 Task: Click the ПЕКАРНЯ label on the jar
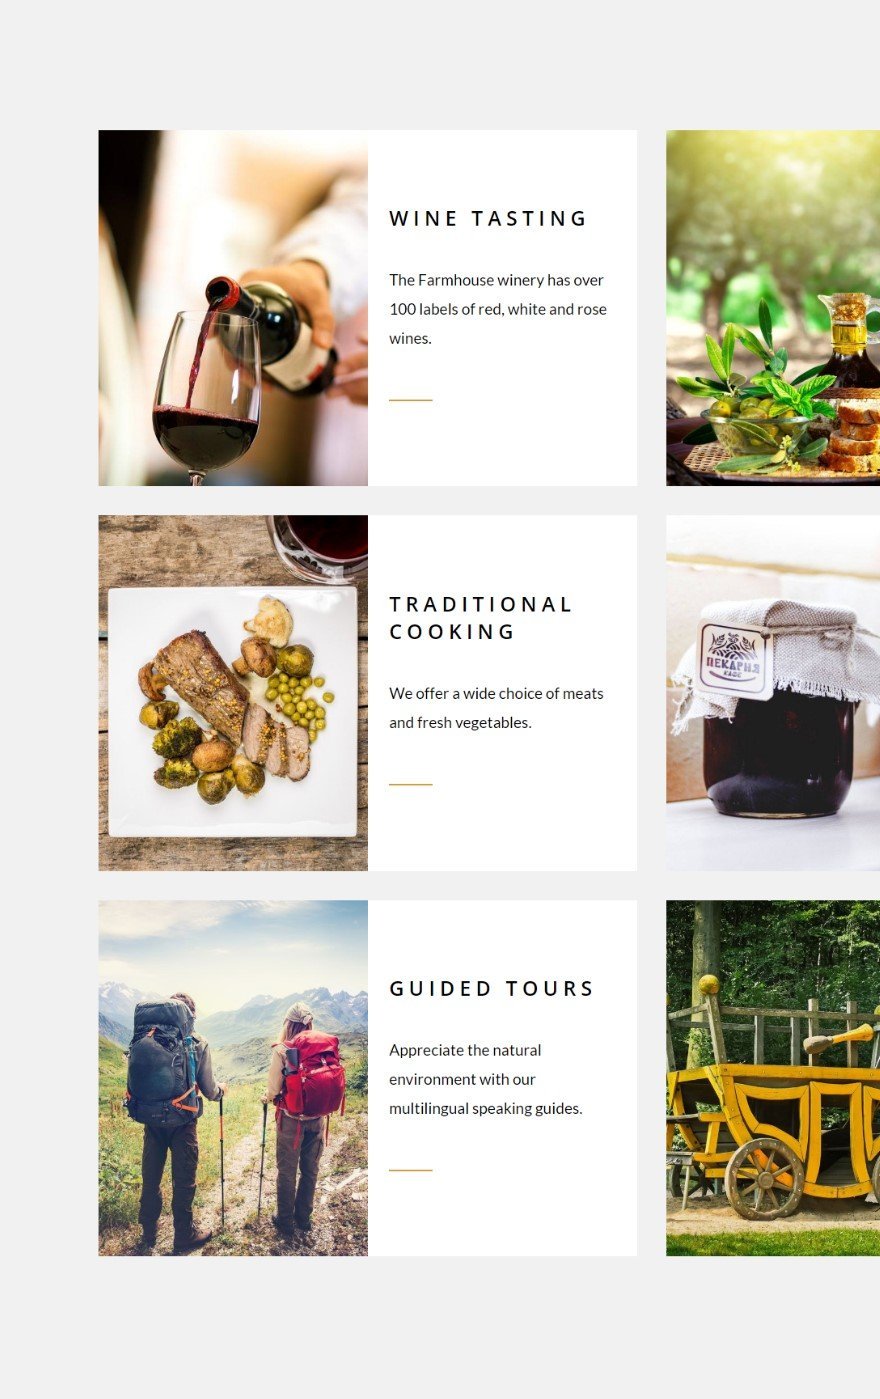click(x=734, y=660)
